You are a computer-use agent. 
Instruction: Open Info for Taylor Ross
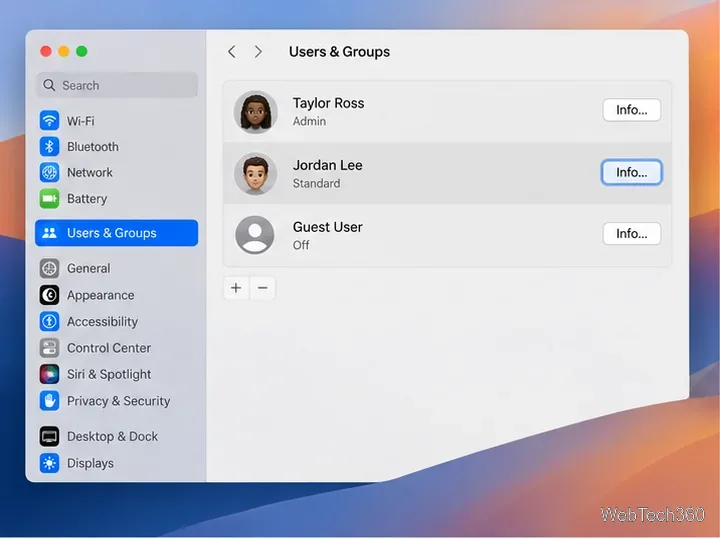point(632,110)
